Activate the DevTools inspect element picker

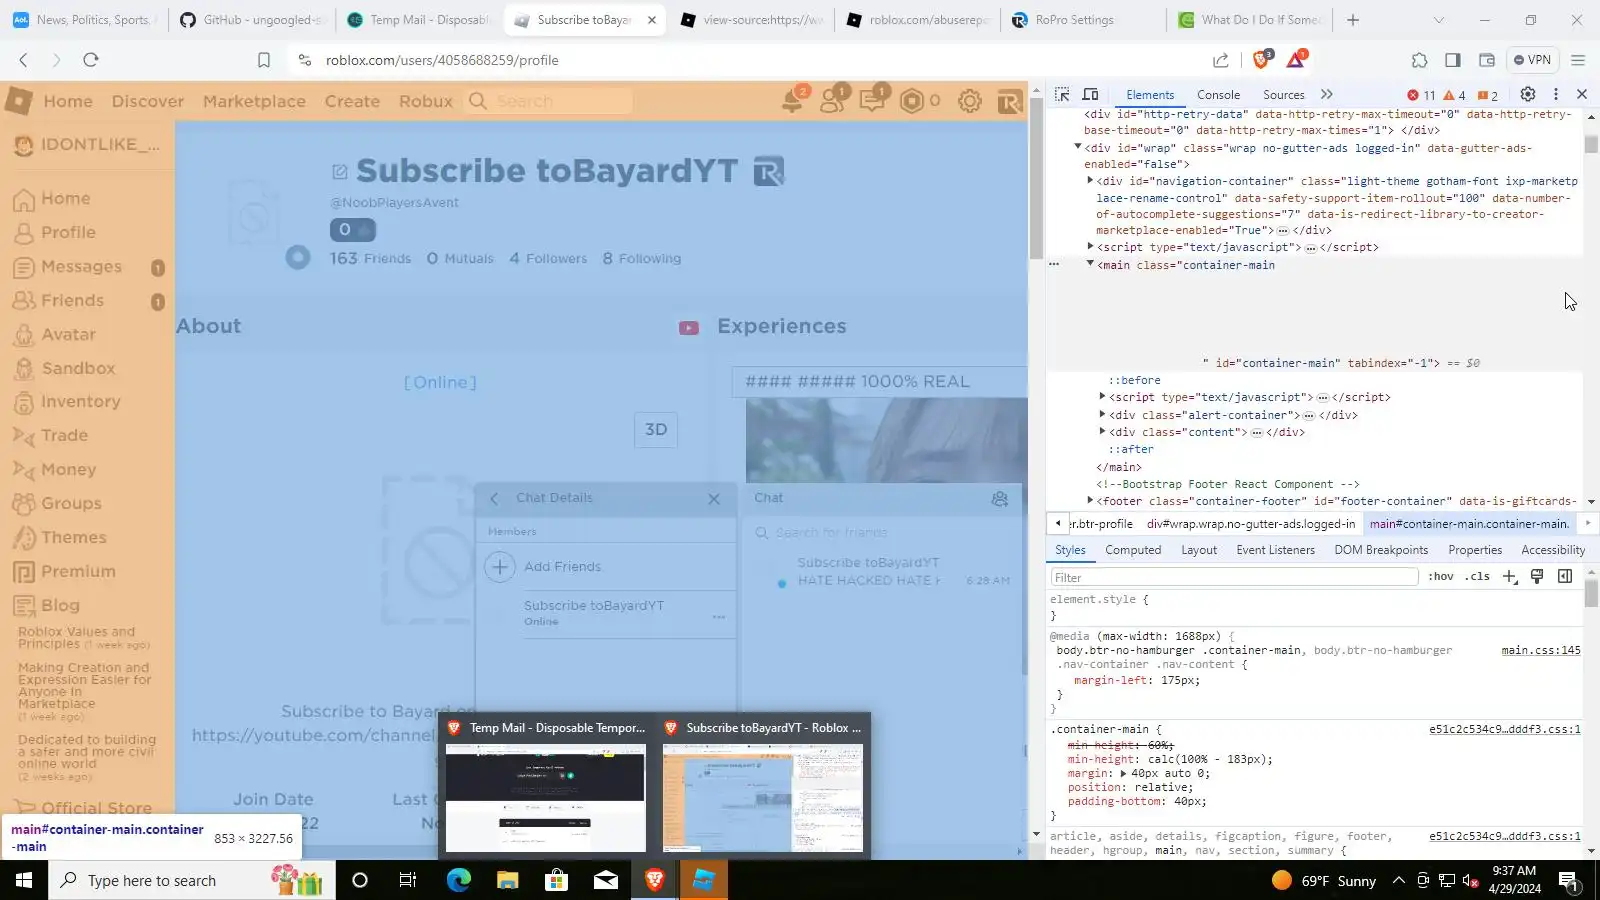tap(1062, 94)
